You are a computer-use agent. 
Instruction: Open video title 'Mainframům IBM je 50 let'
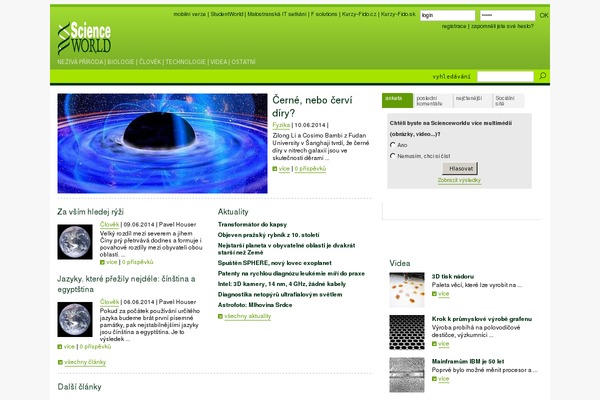point(468,361)
